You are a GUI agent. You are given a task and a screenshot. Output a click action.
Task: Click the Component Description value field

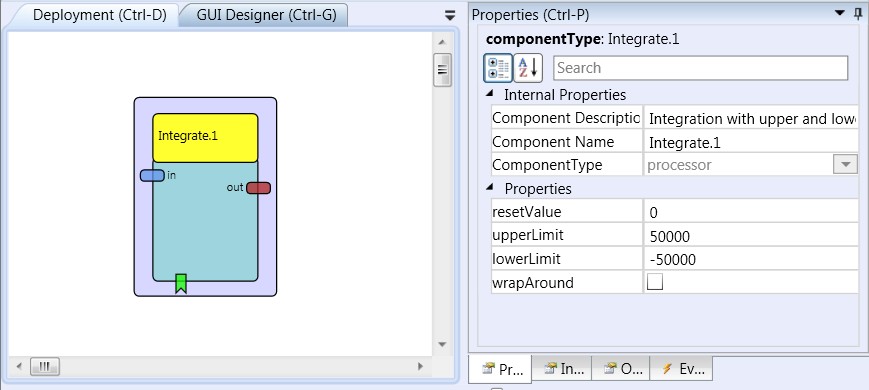[751, 119]
